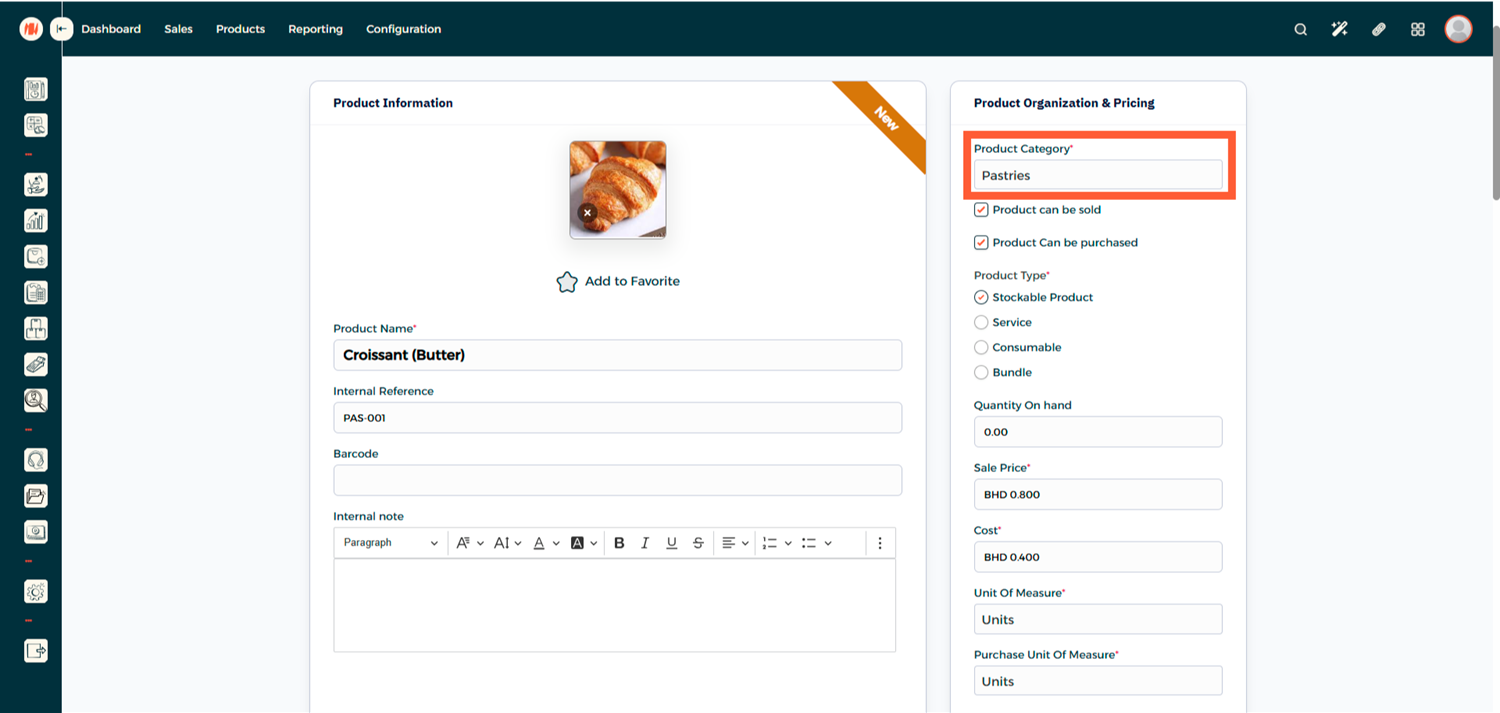Uncheck Product can be sold checkbox
1500x713 pixels.
981,210
